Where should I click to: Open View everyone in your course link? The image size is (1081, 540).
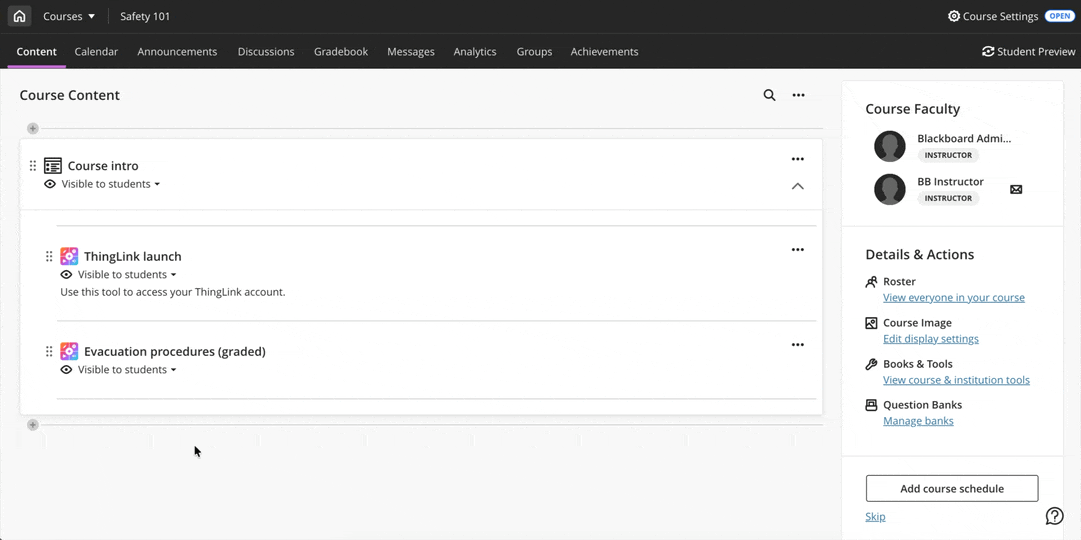pos(953,297)
